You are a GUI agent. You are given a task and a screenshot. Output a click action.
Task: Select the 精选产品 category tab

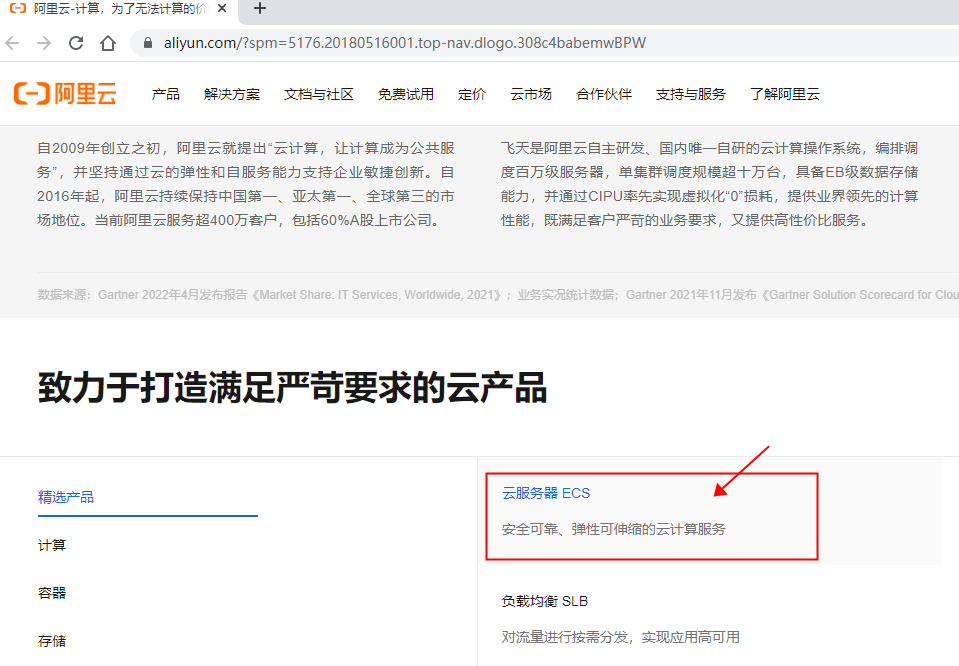[66, 497]
